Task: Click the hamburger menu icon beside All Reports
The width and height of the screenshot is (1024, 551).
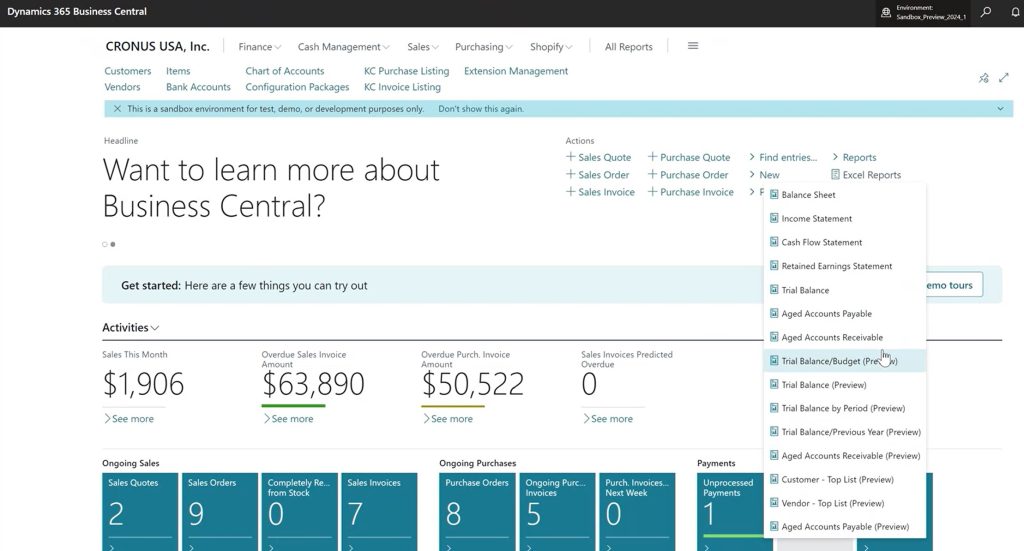Action: coord(693,46)
